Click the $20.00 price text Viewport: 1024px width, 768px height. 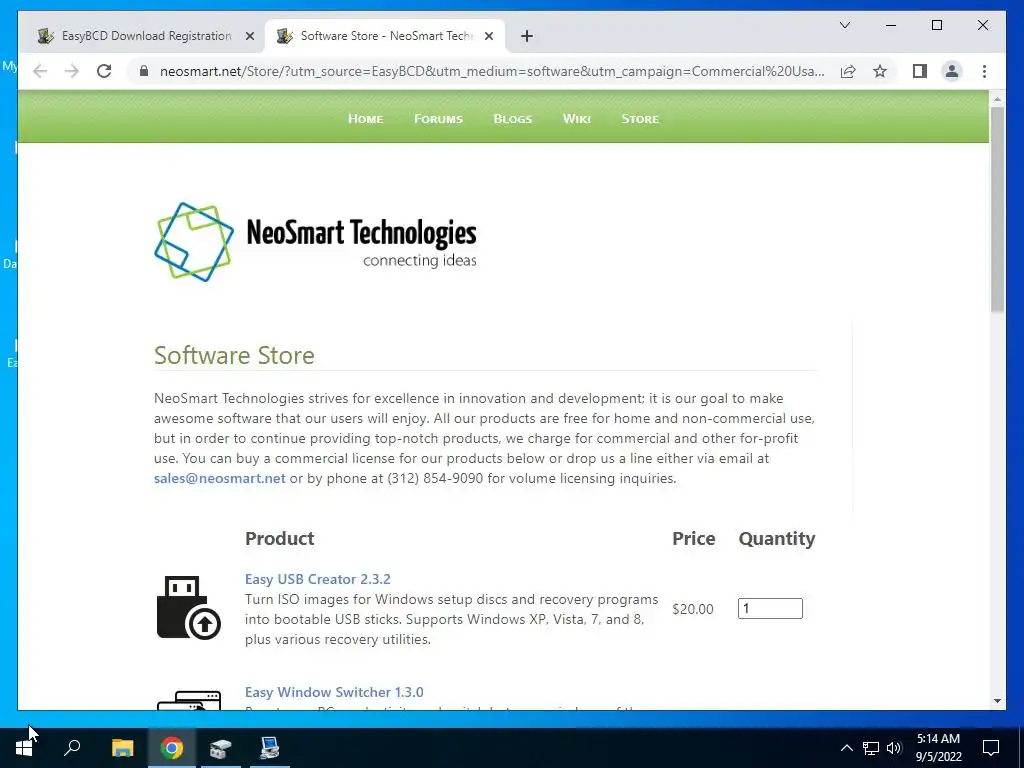pyautogui.click(x=692, y=609)
